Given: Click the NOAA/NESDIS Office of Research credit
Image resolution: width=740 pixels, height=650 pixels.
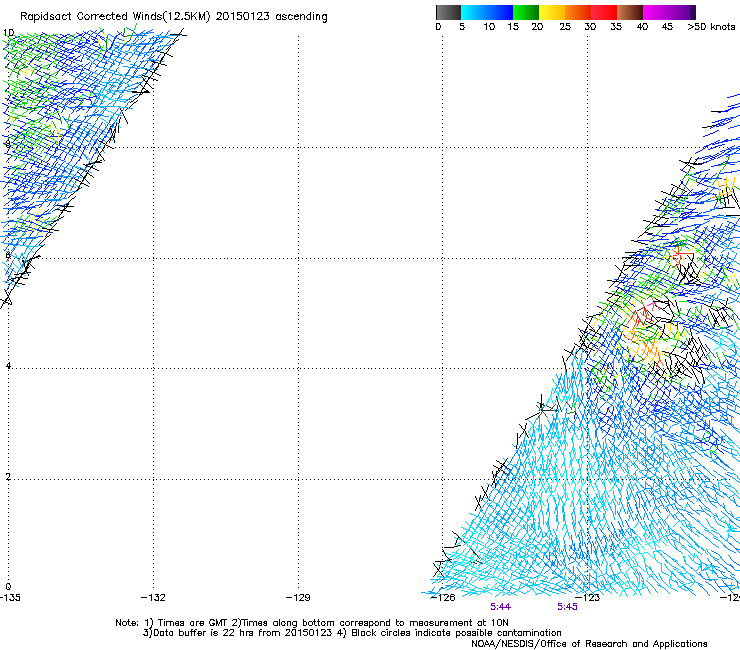Looking at the screenshot, I should click(589, 644).
